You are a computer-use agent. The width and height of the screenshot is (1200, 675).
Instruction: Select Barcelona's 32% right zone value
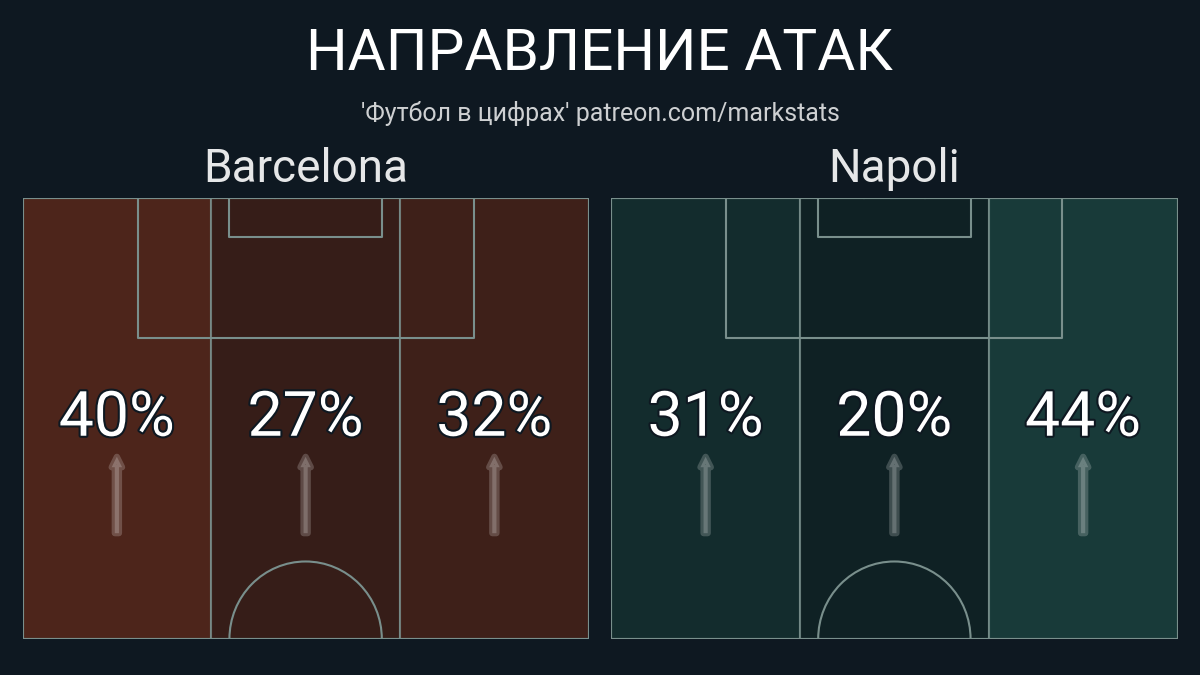pos(494,415)
